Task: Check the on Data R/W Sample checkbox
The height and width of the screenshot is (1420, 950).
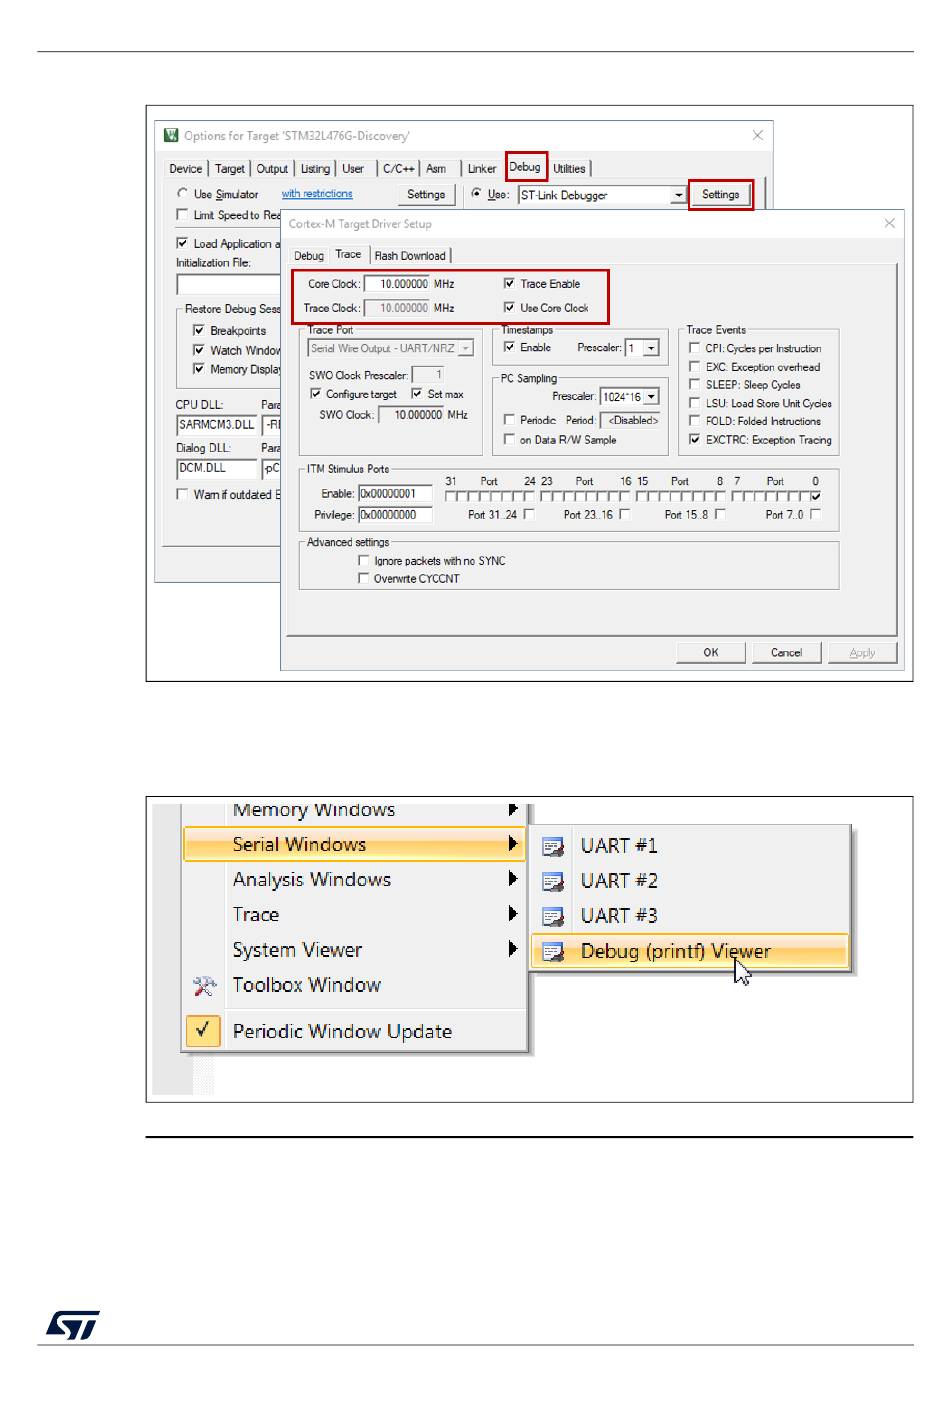Action: point(509,439)
